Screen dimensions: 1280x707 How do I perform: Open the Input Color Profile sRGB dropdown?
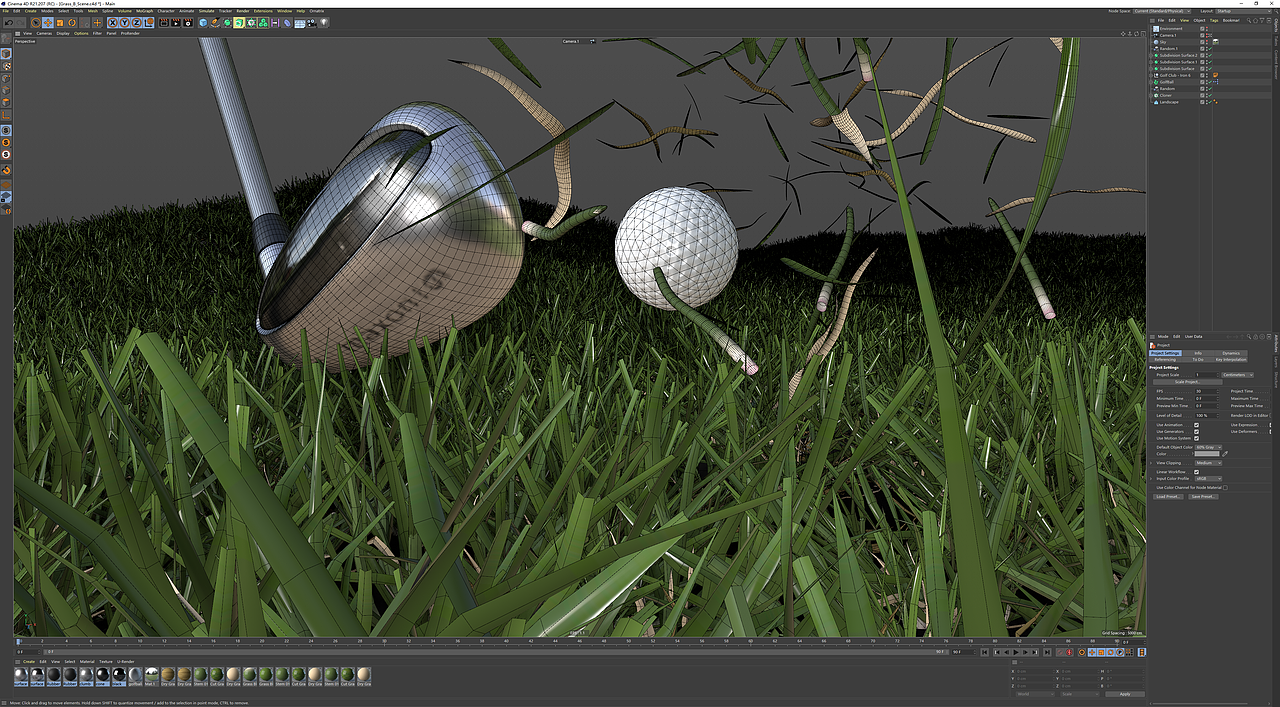click(x=1208, y=479)
